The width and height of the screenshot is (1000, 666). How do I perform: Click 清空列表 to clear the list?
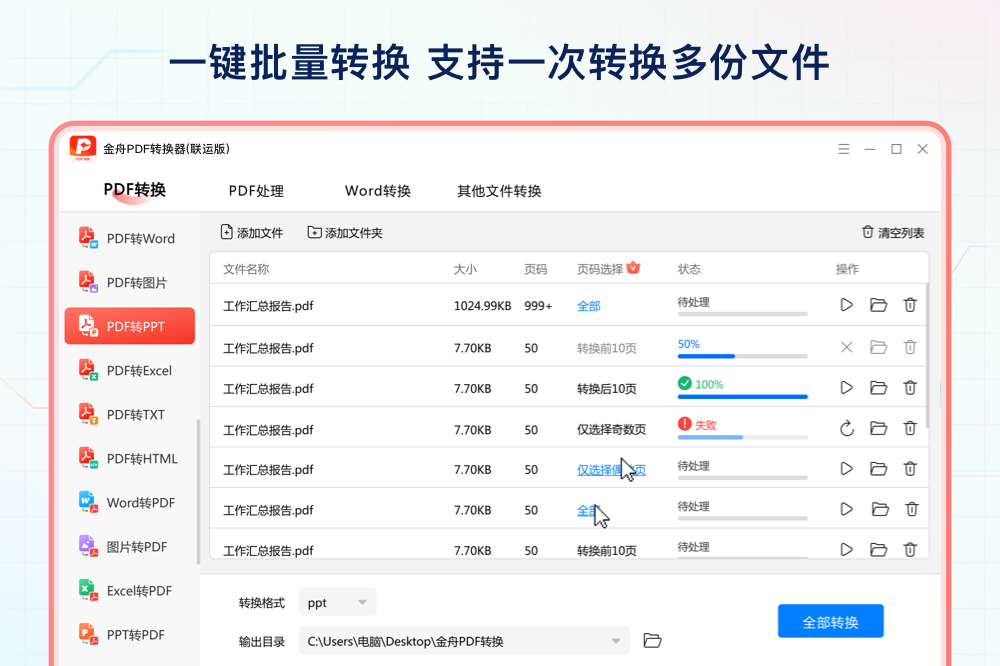point(893,233)
